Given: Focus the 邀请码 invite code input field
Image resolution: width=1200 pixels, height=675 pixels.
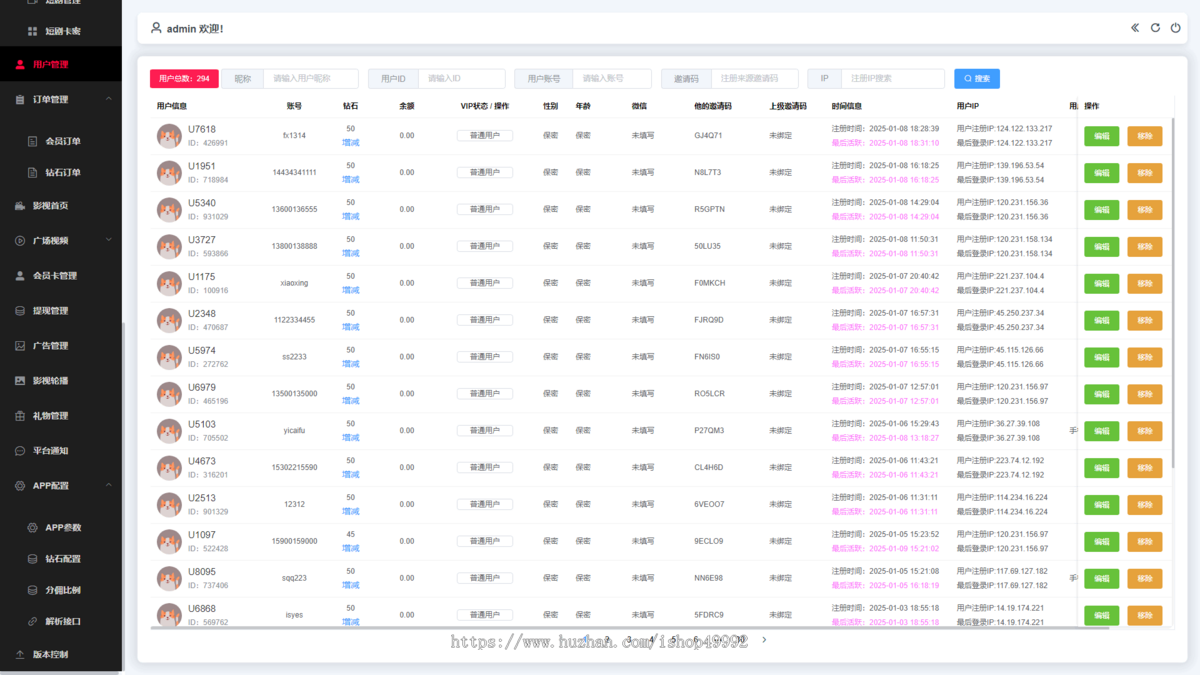Looking at the screenshot, I should point(755,79).
